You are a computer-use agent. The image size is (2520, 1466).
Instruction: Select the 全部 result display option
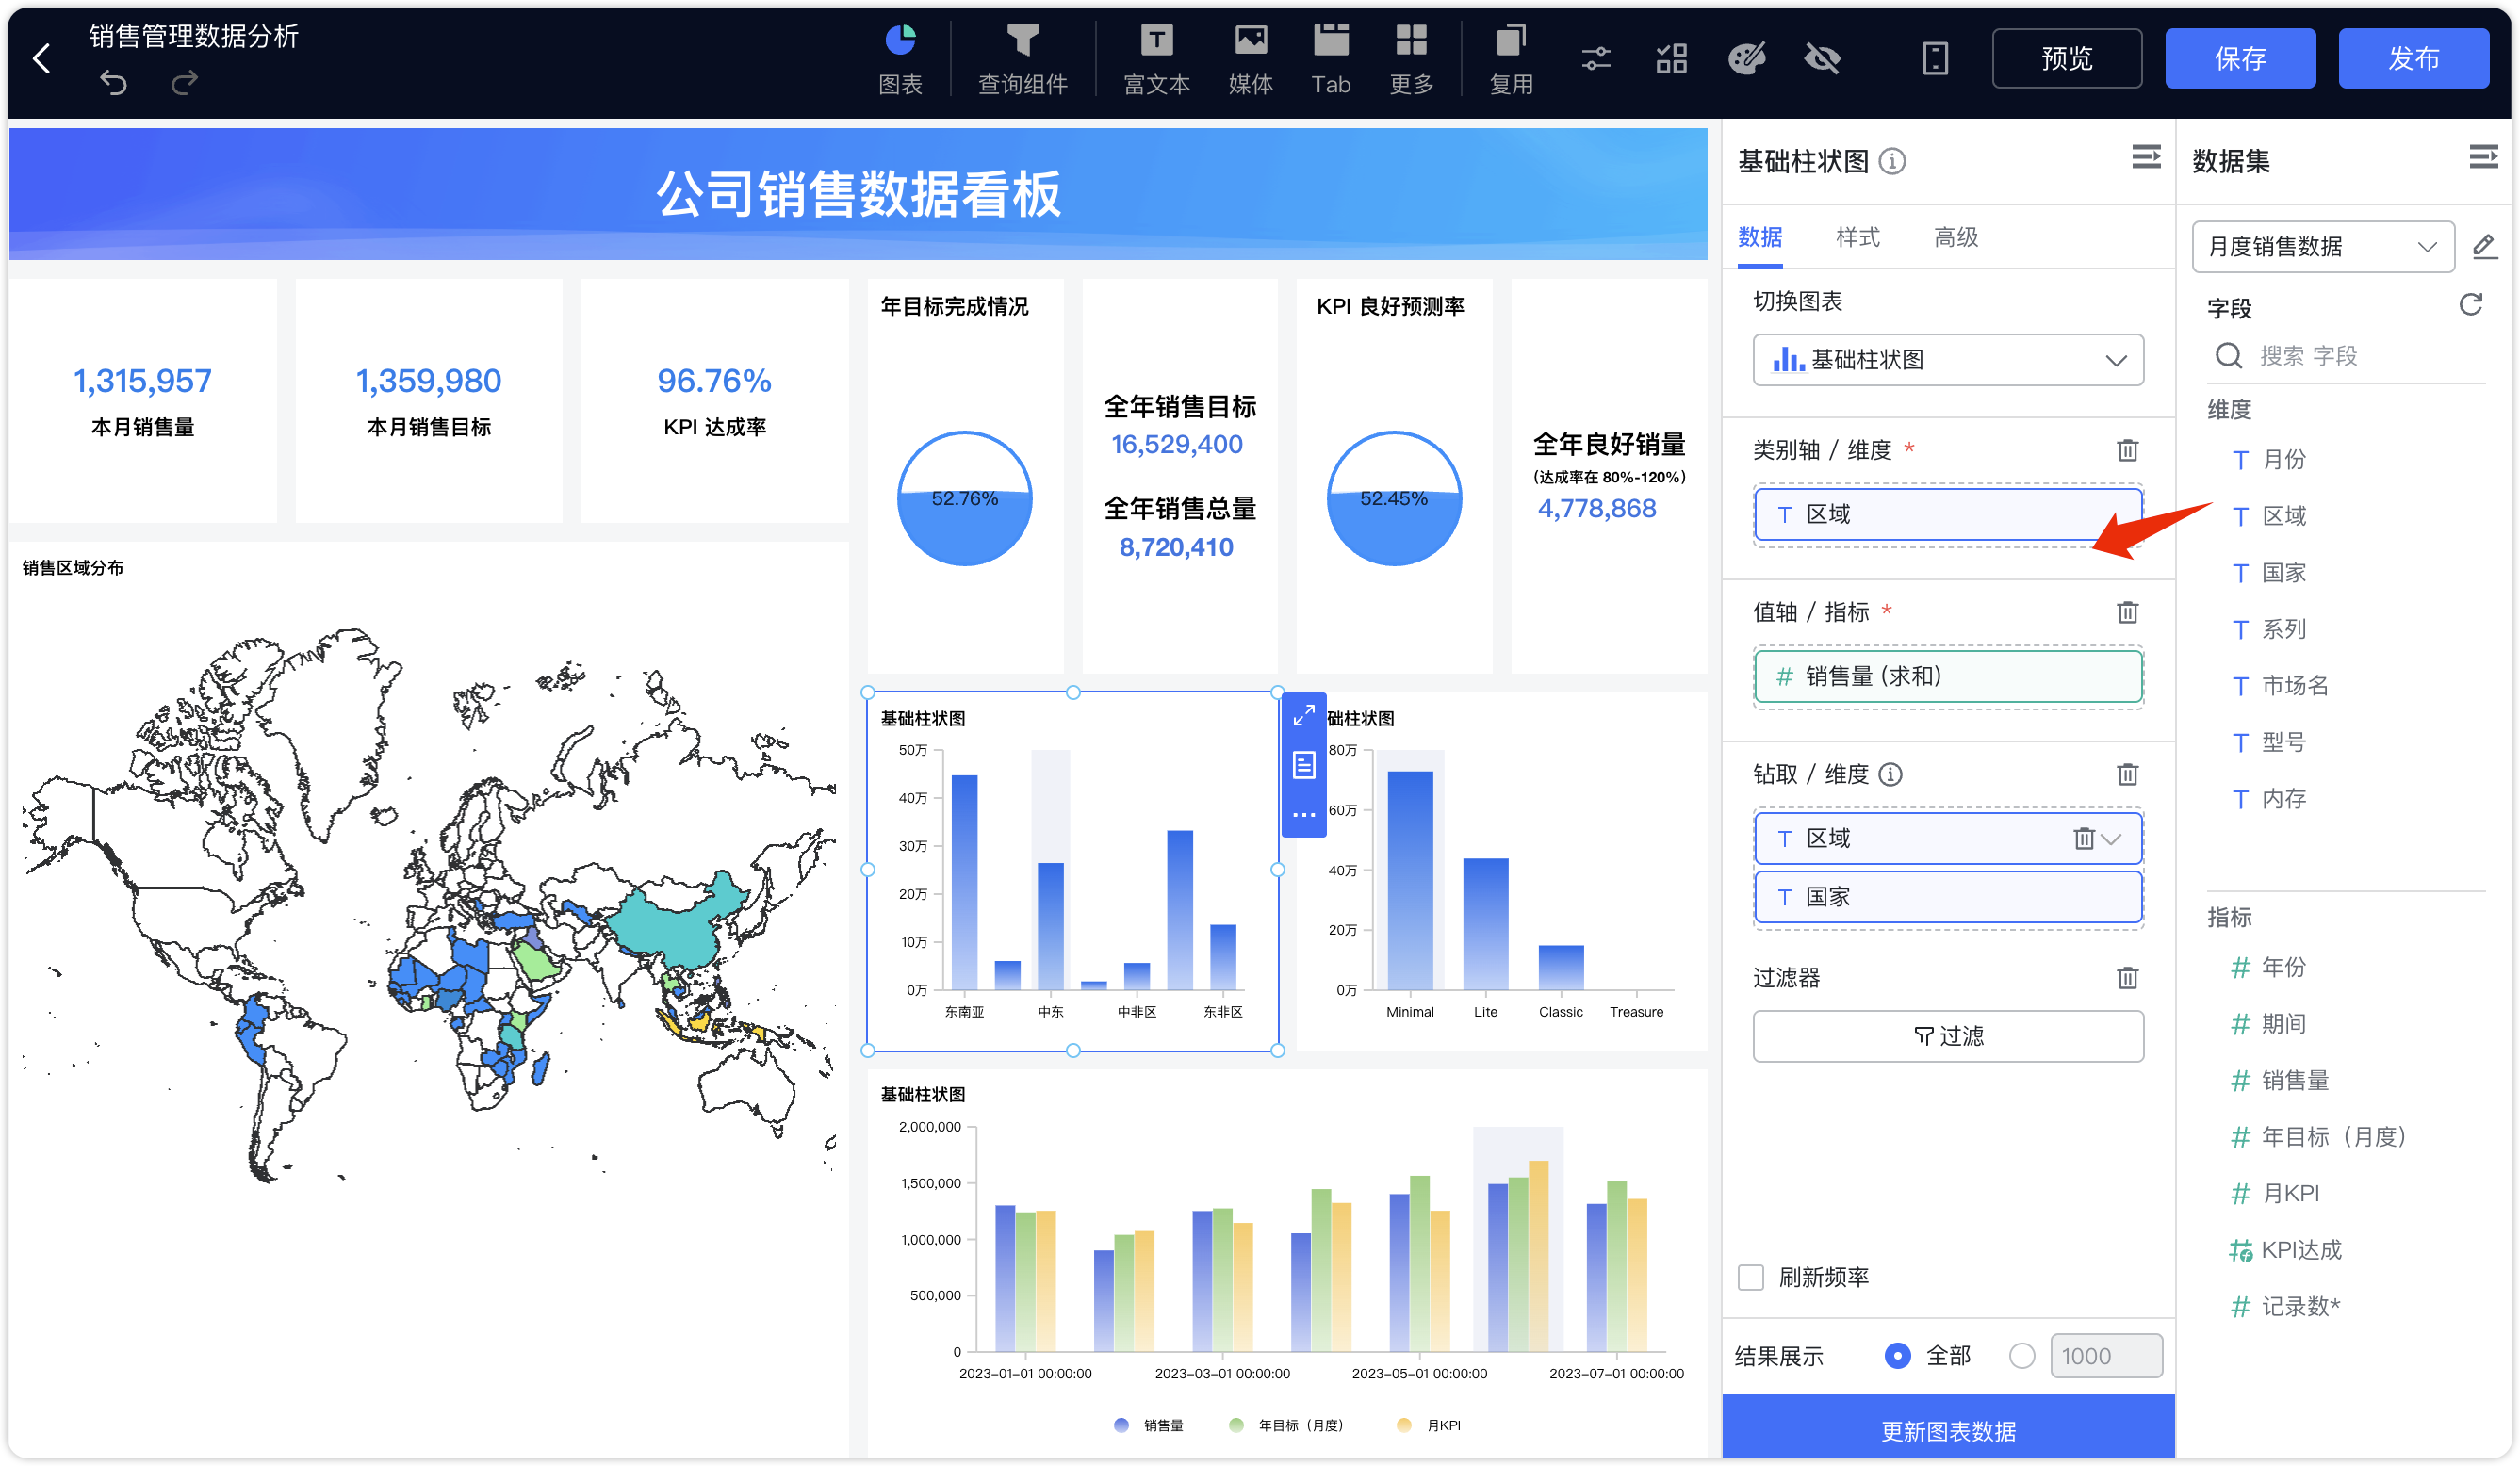click(x=1897, y=1355)
